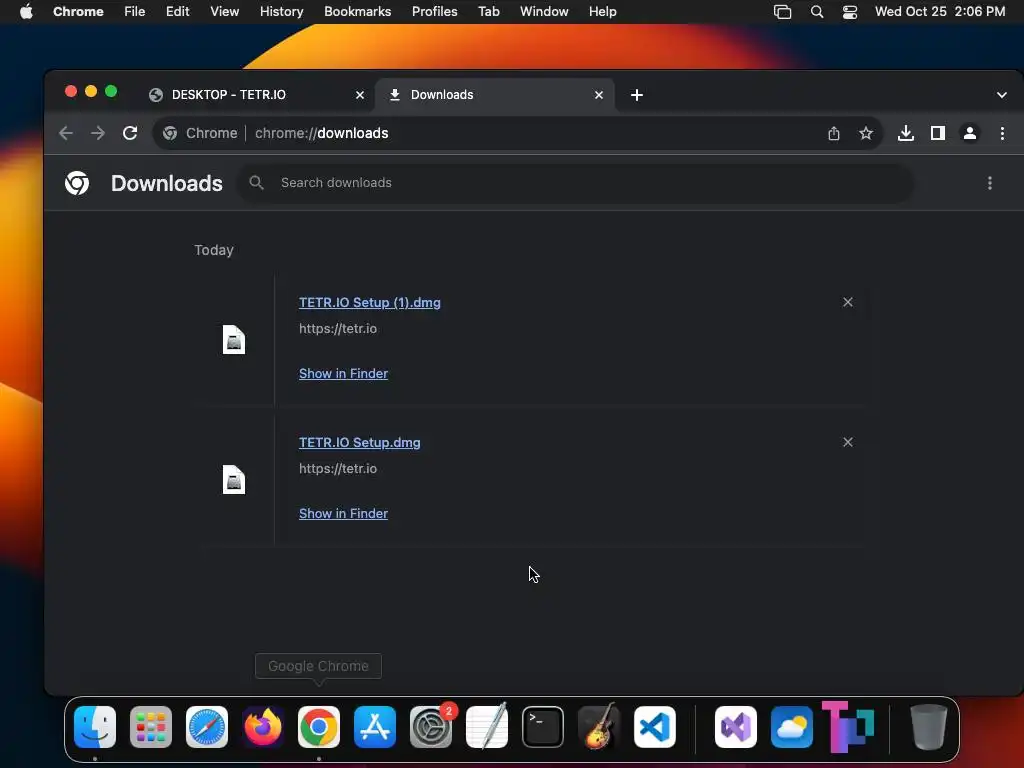The image size is (1024, 768).
Task: Click the Chrome logo beside Downloads heading
Action: click(x=77, y=183)
